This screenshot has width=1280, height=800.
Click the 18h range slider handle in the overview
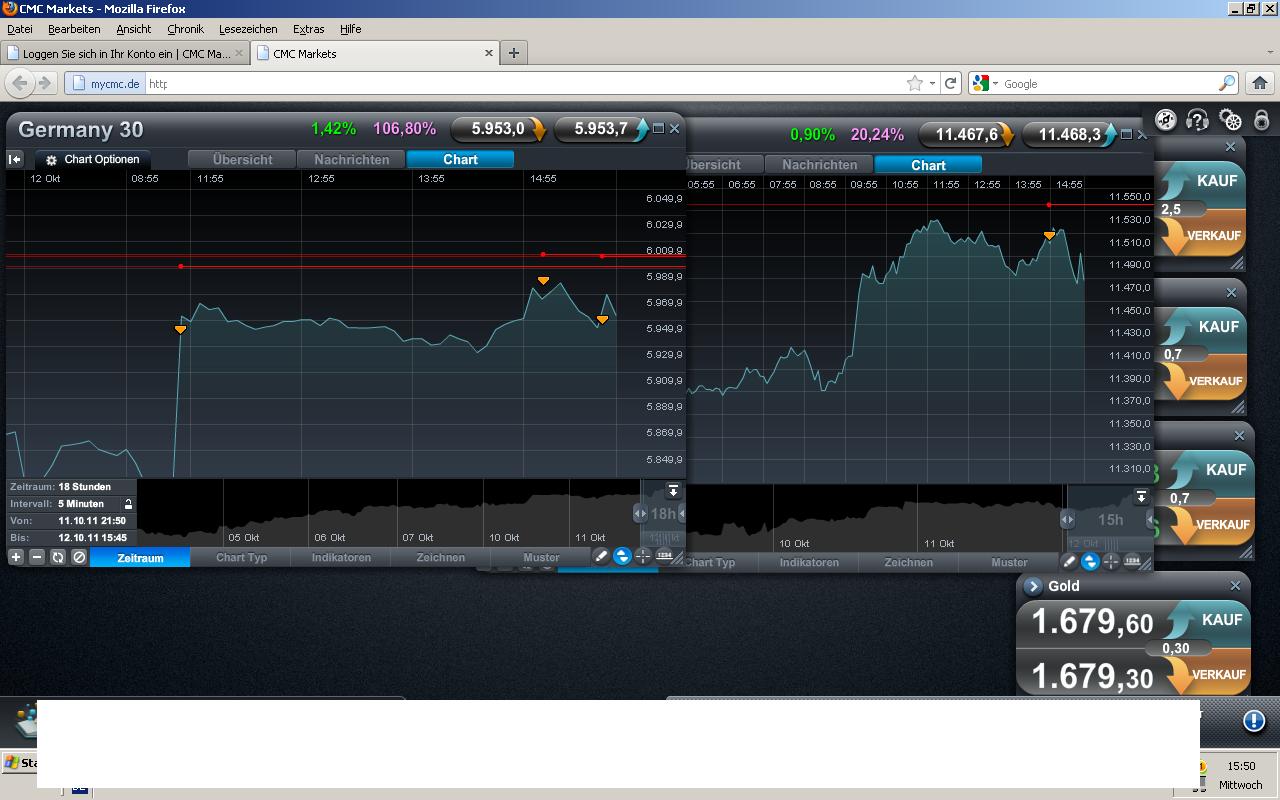(x=662, y=513)
